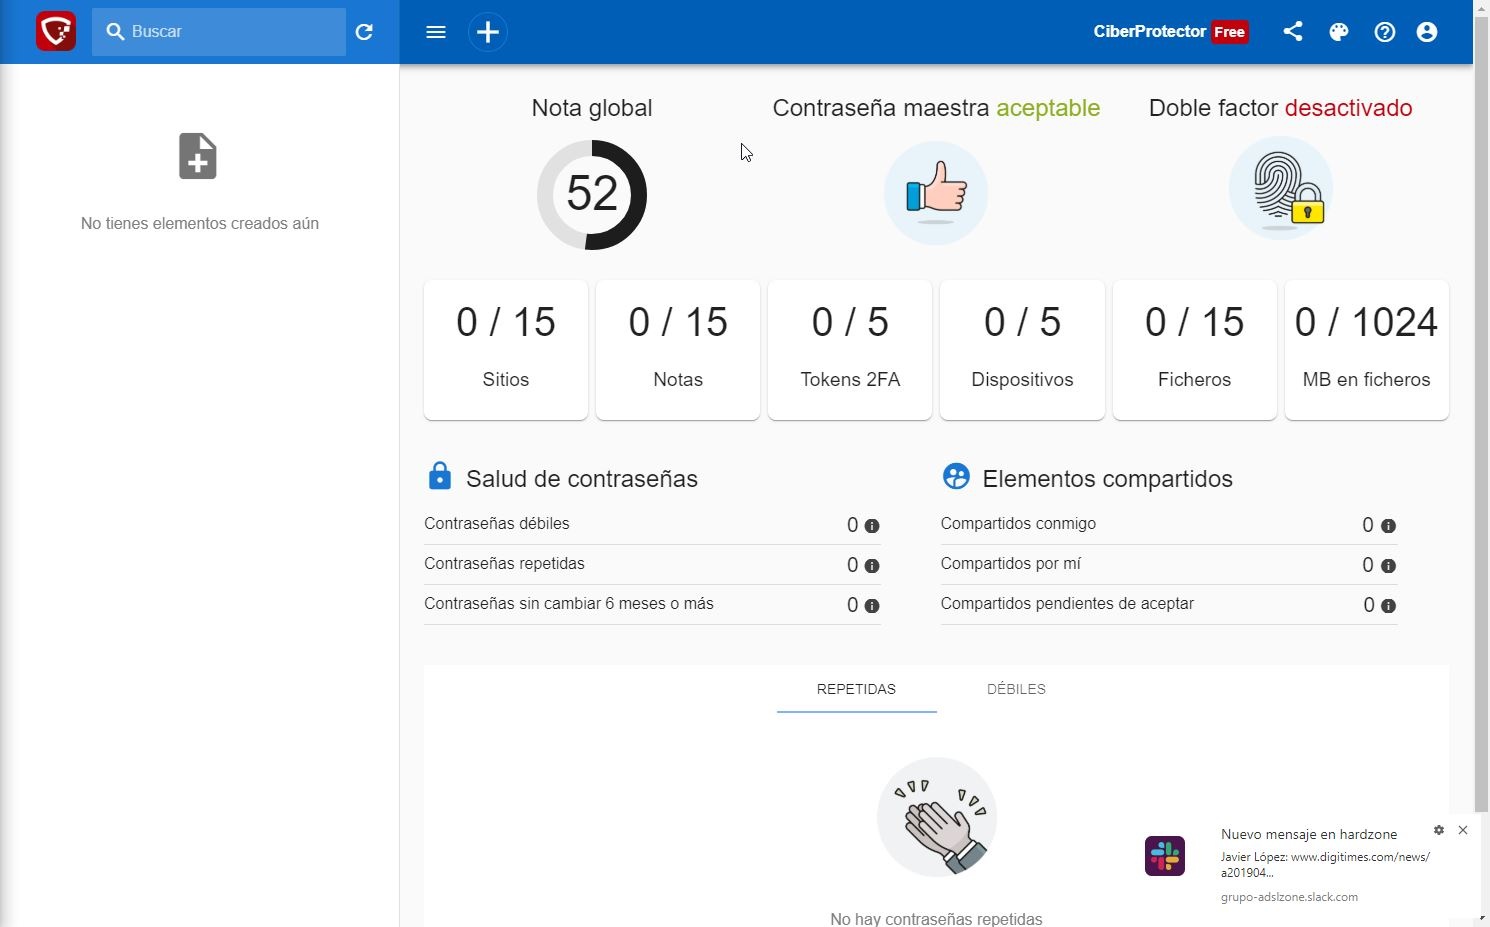
Task: Click the Free plan badge
Action: coord(1229,32)
